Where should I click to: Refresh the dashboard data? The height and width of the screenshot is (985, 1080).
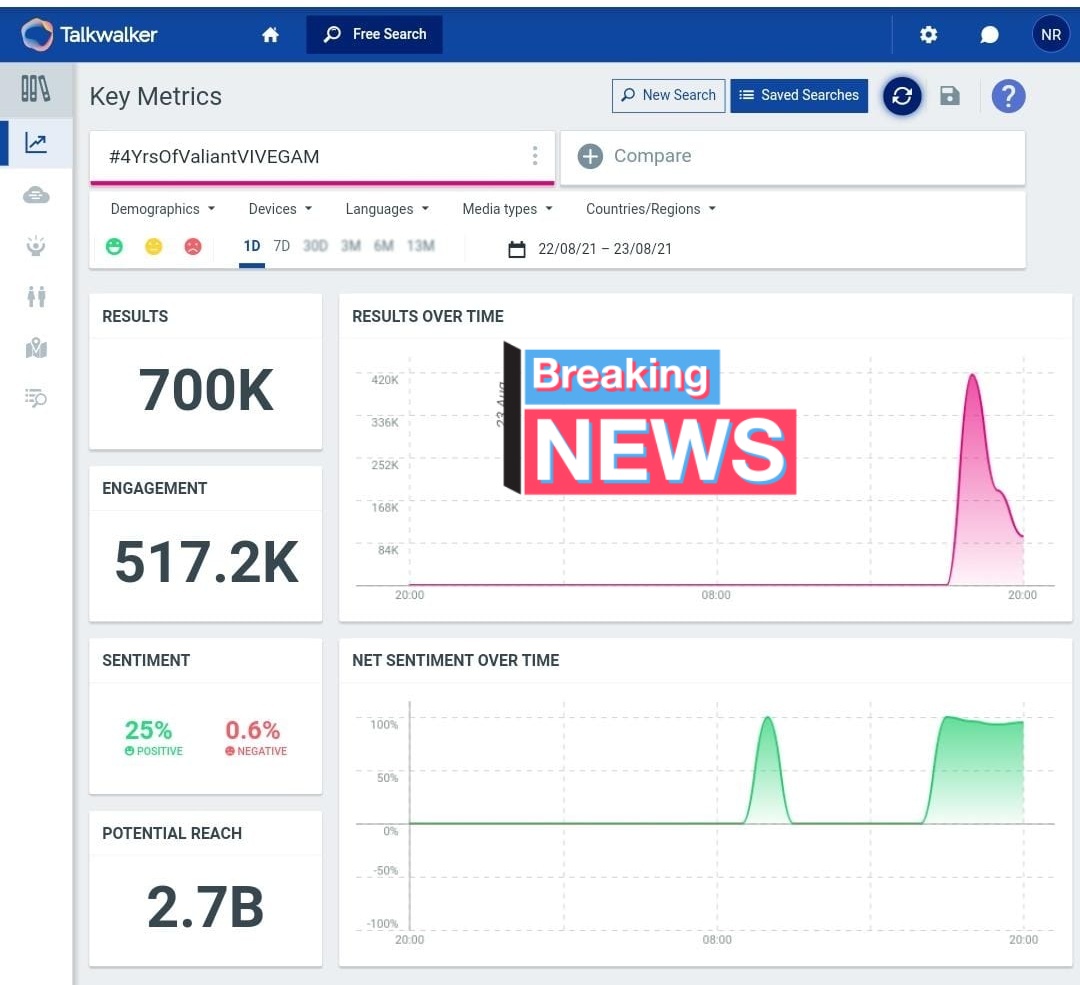pos(902,96)
